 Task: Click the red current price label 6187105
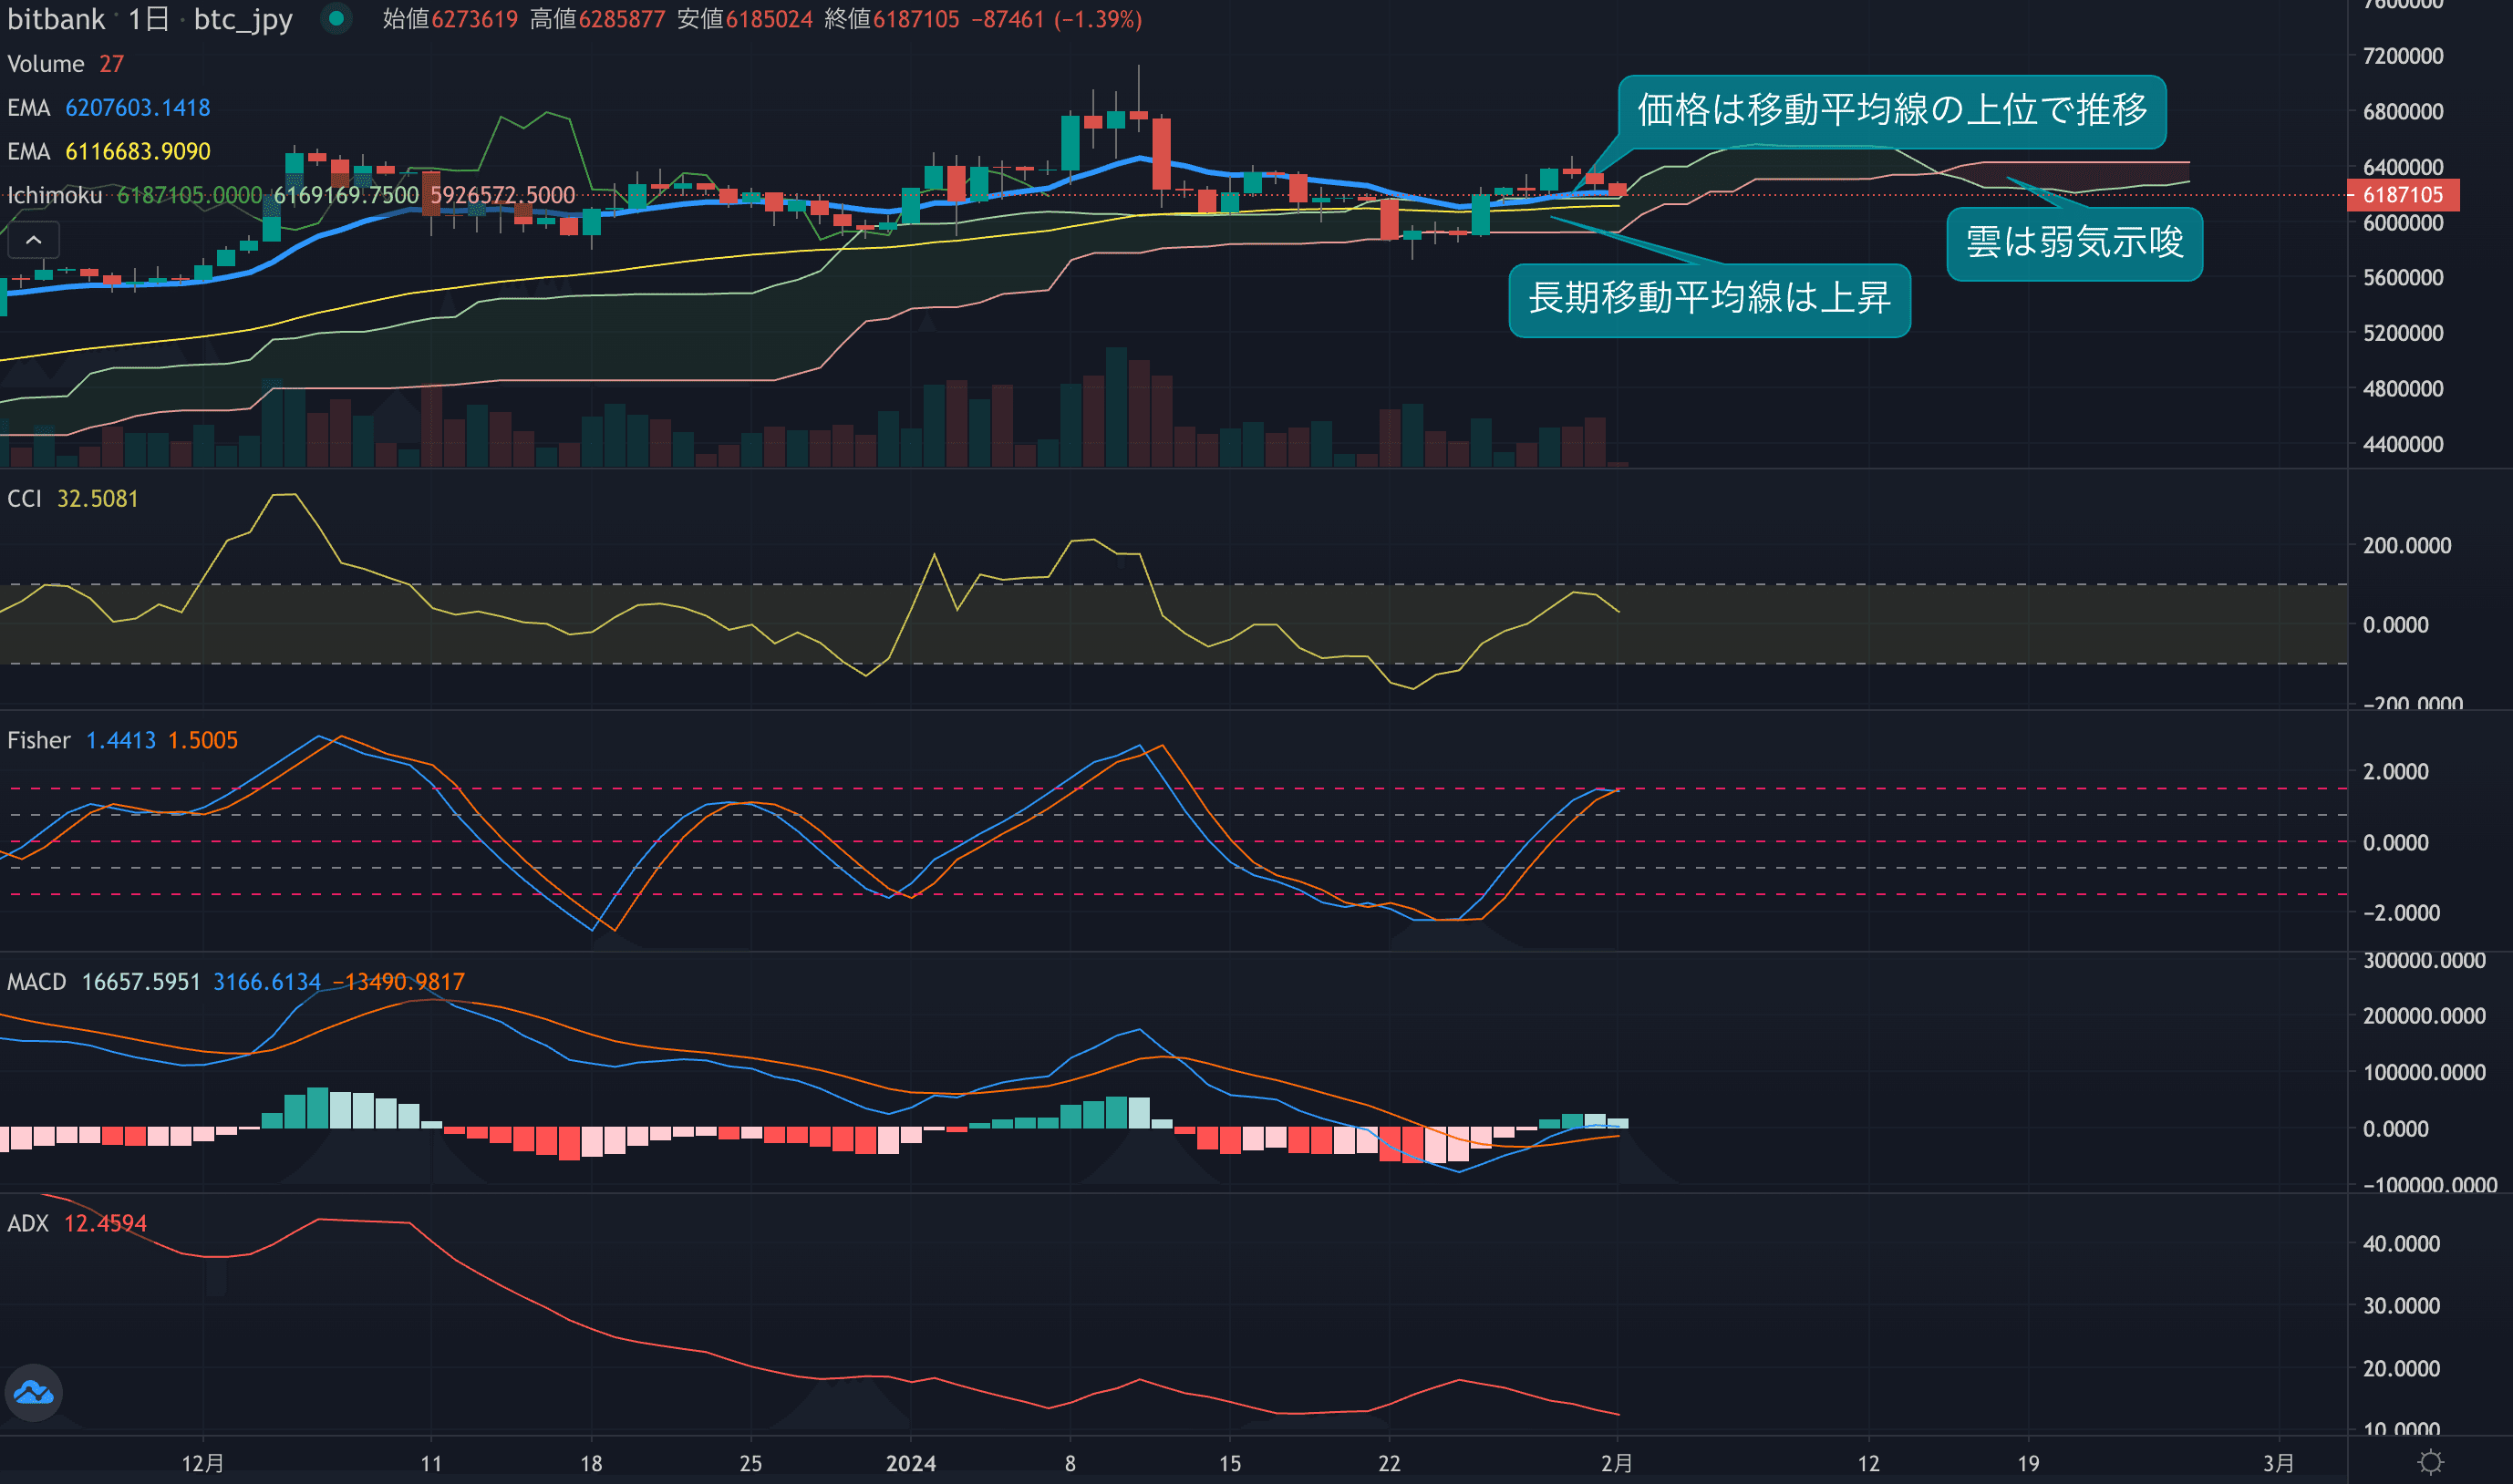(2402, 195)
